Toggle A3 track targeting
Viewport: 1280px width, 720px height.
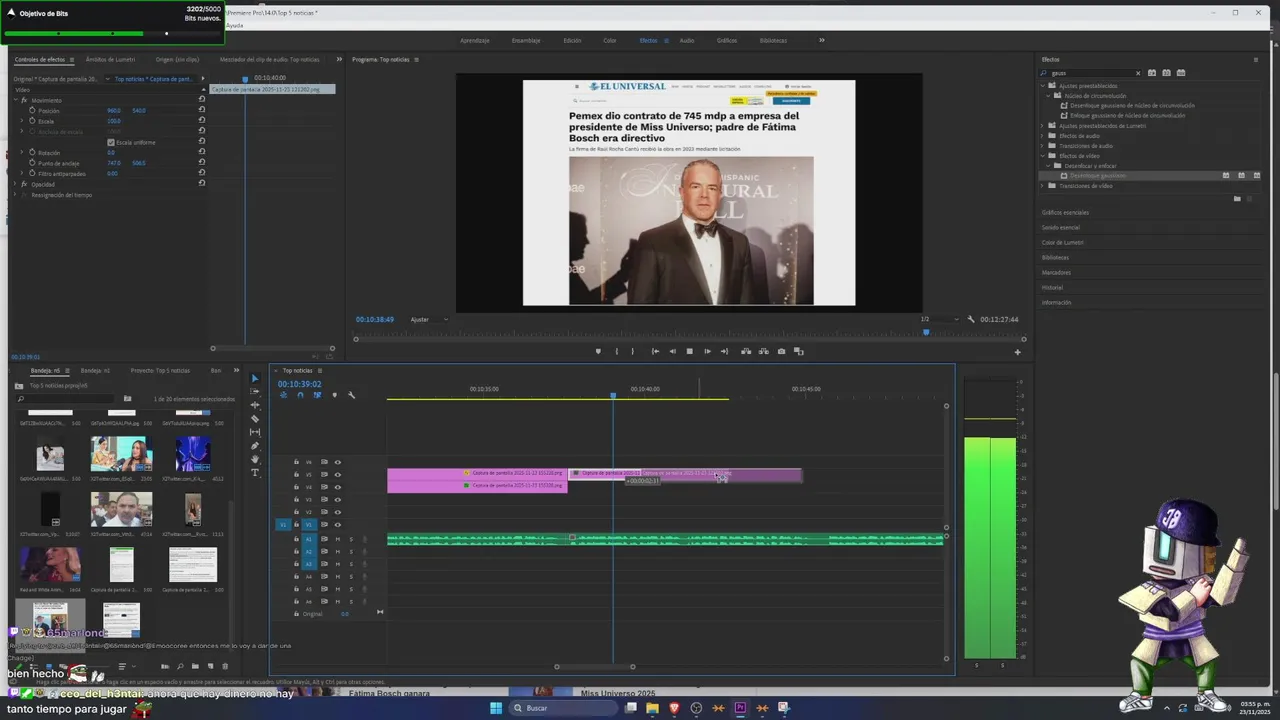(x=308, y=564)
